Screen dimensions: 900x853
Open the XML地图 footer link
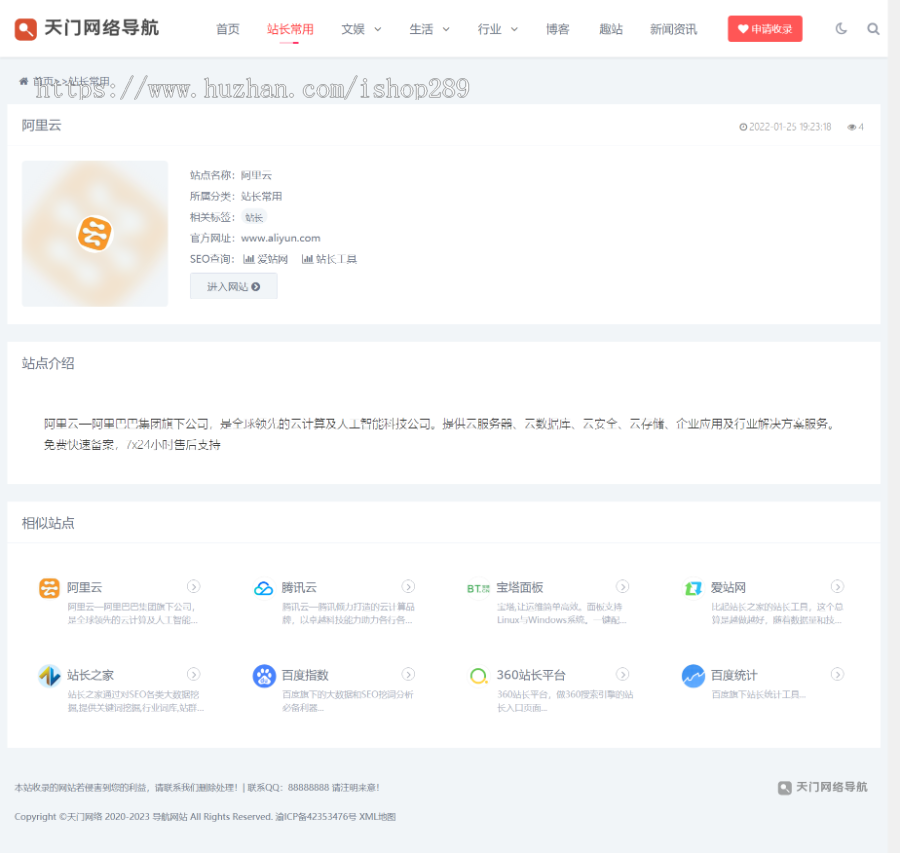[377, 816]
